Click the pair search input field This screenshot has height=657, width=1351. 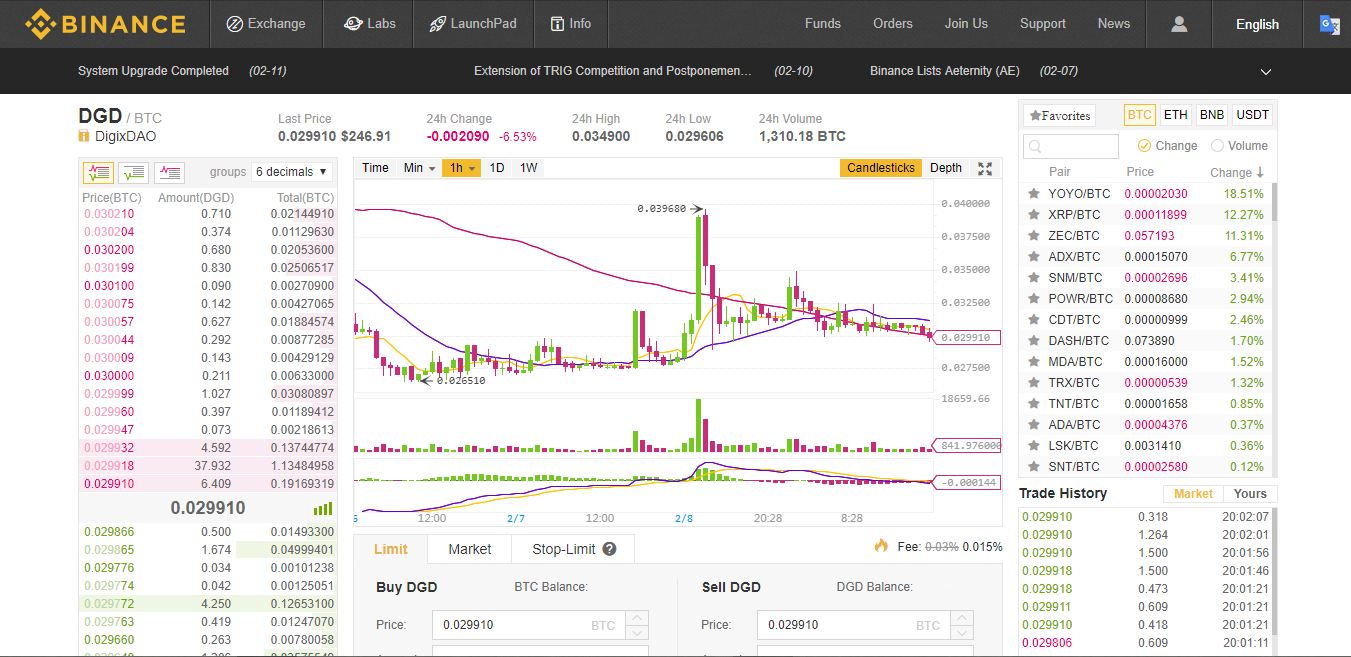[1071, 146]
